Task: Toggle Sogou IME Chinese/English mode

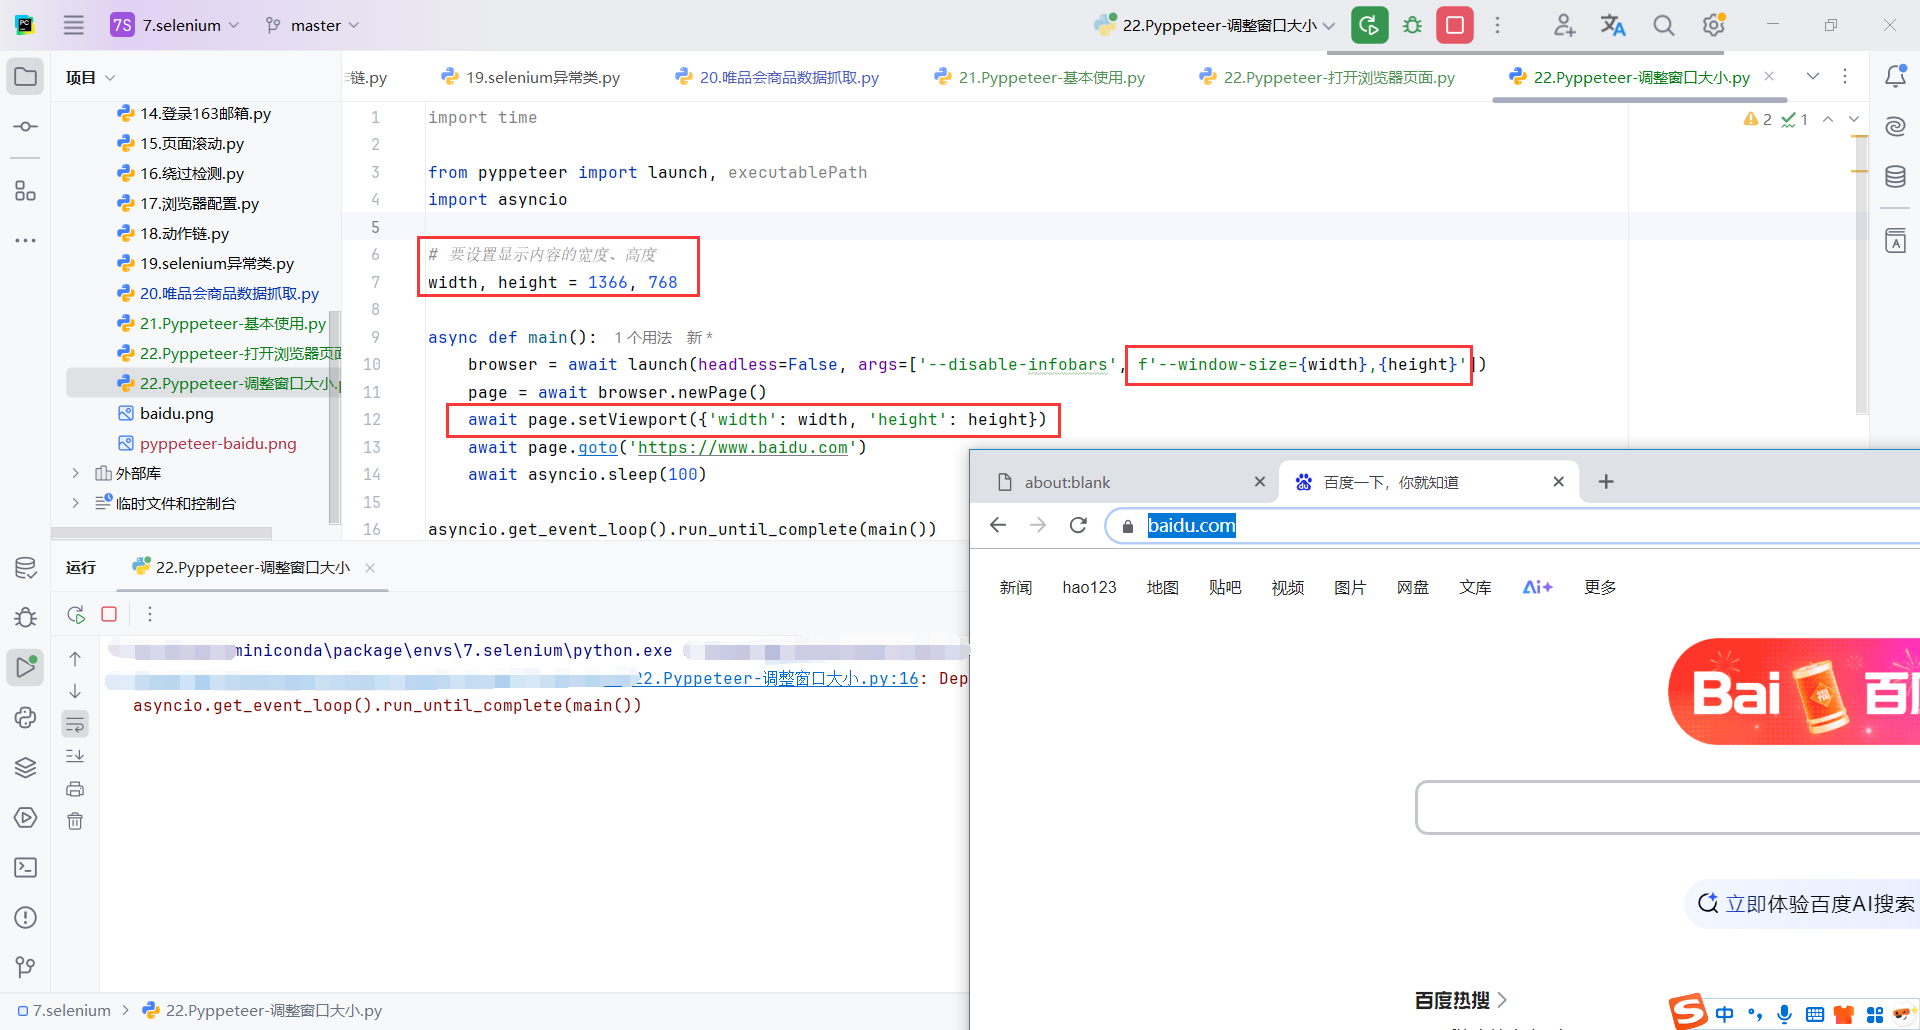Action: click(x=1725, y=1014)
